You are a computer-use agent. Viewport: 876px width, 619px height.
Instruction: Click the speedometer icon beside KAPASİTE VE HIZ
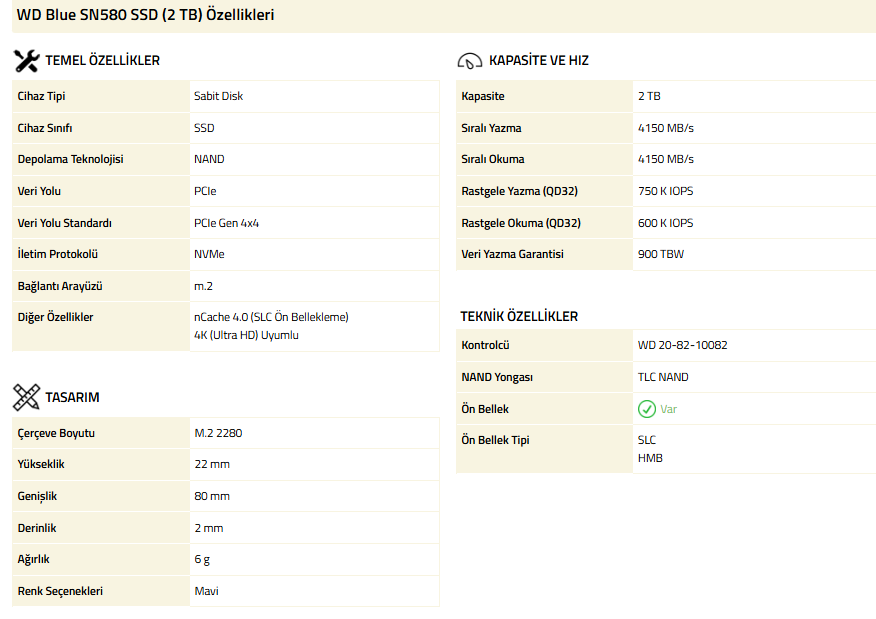[469, 61]
